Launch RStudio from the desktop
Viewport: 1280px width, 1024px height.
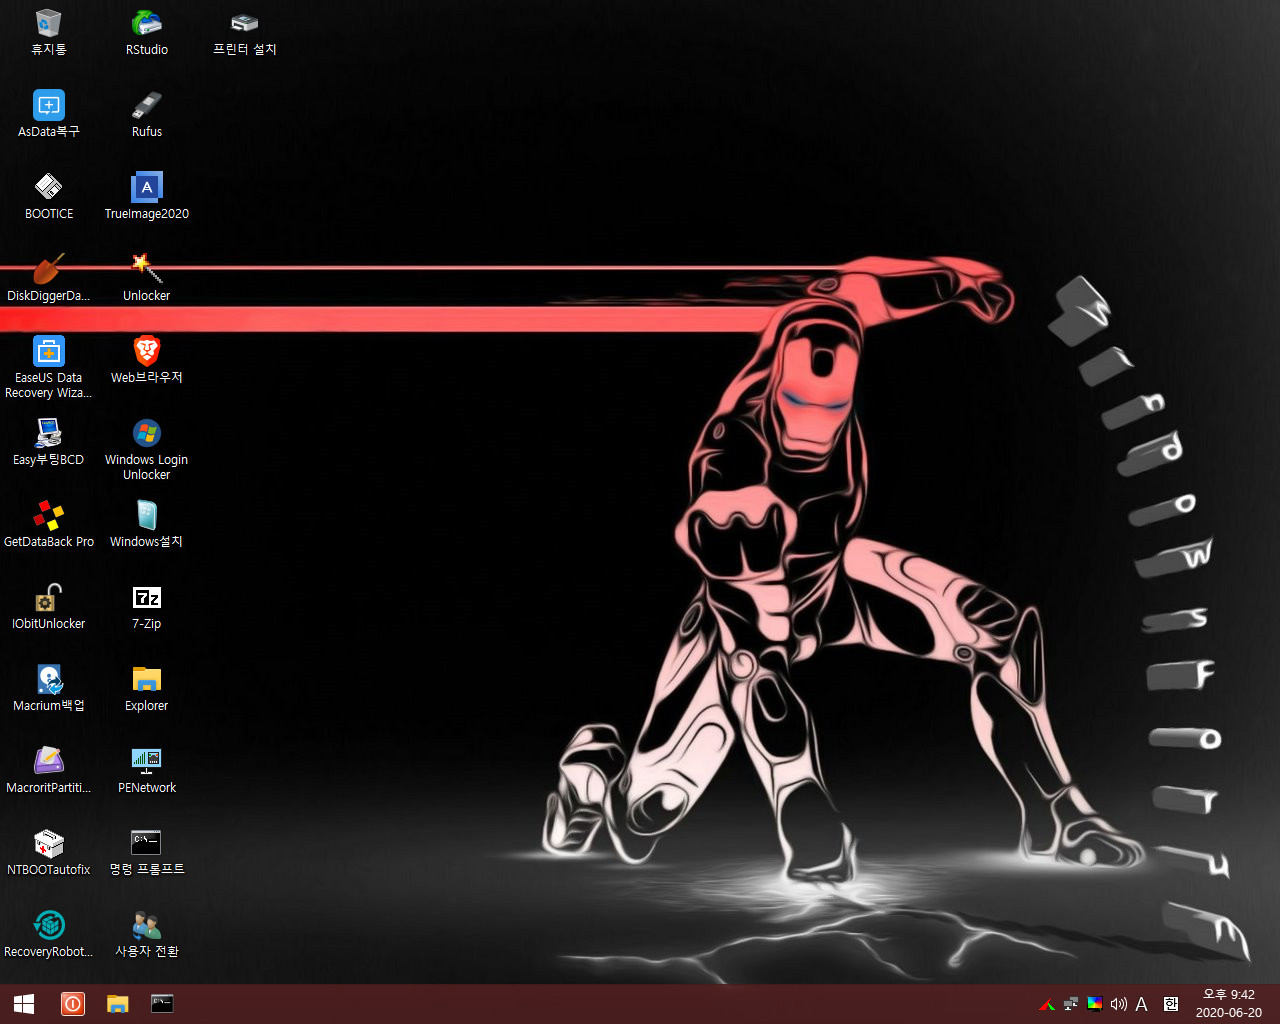click(x=146, y=32)
